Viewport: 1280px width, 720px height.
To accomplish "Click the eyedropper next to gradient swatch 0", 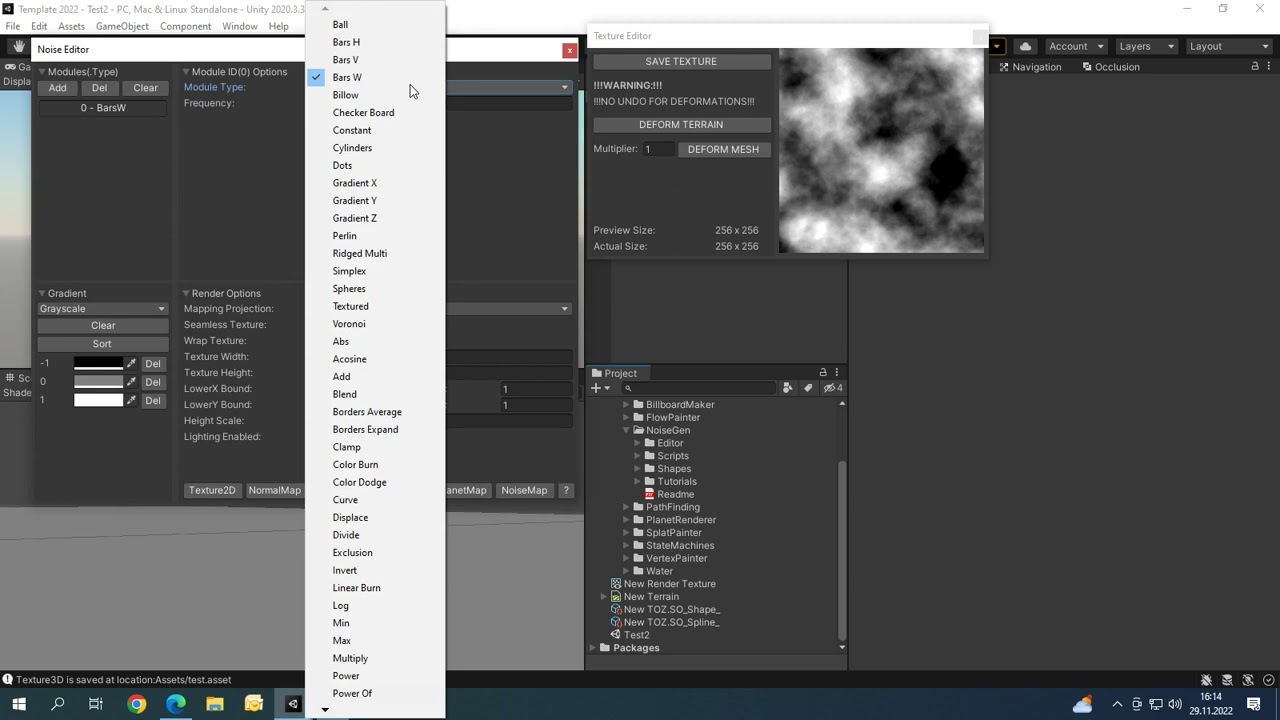I will 132,380.
